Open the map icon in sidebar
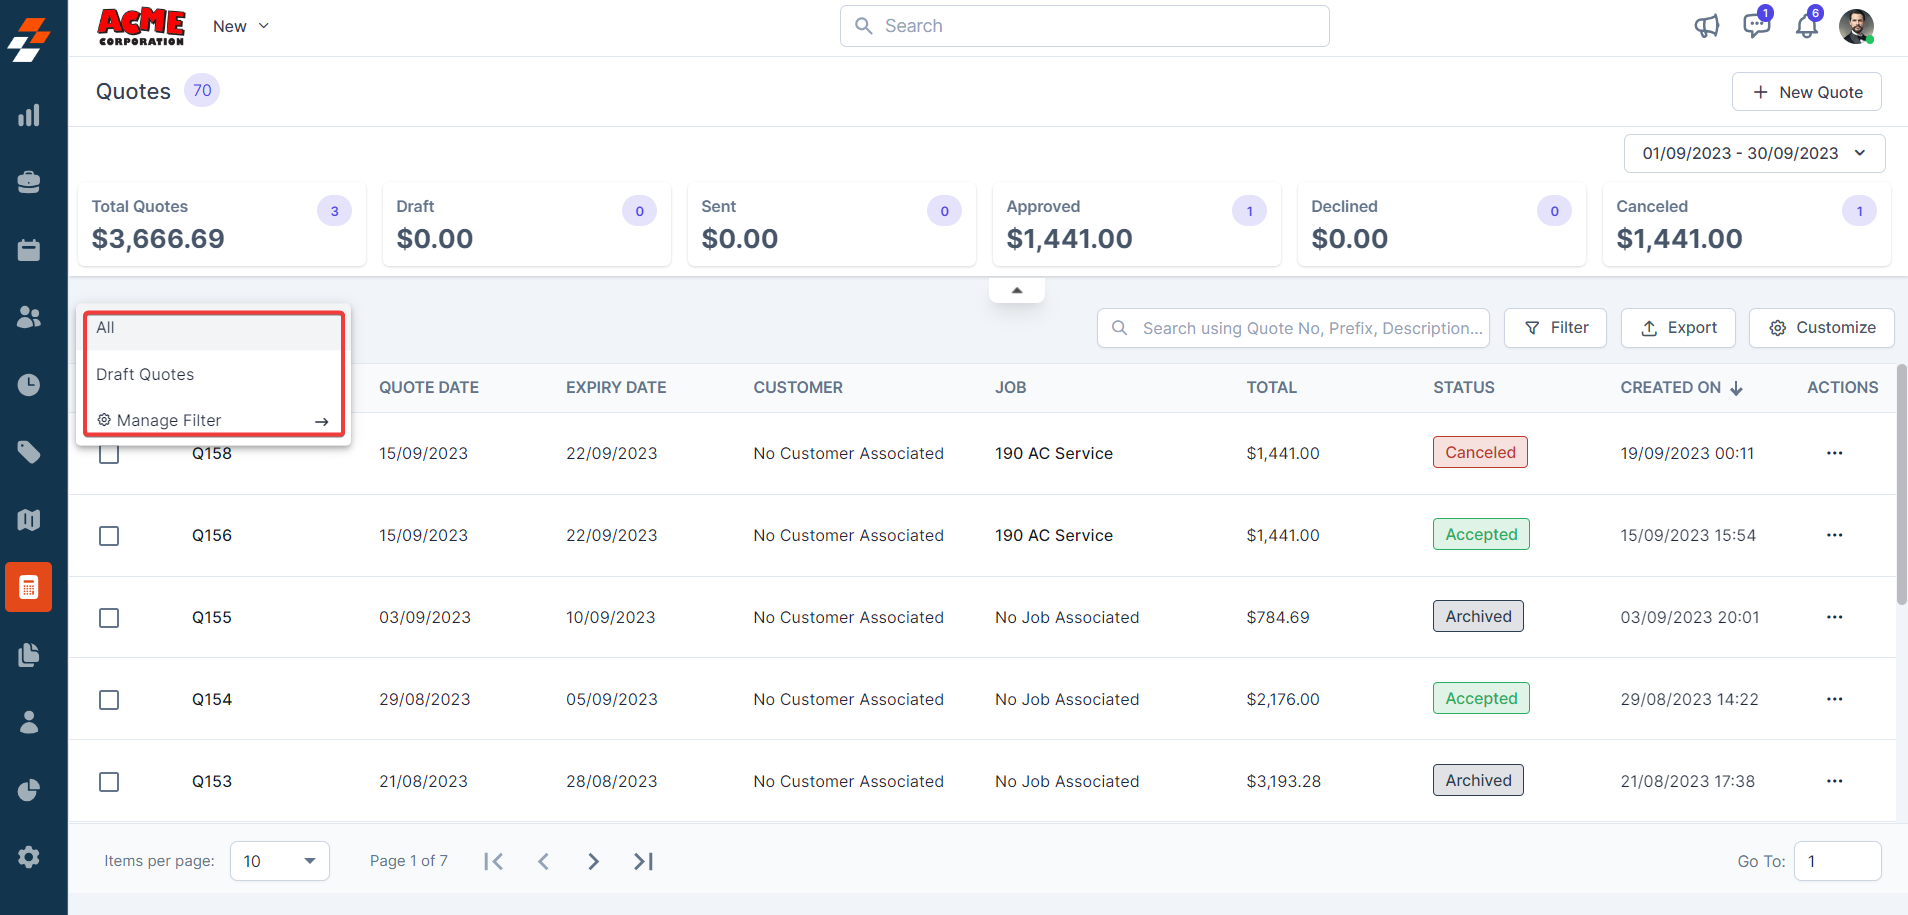Screen dimensions: 1908x915 click(x=29, y=520)
